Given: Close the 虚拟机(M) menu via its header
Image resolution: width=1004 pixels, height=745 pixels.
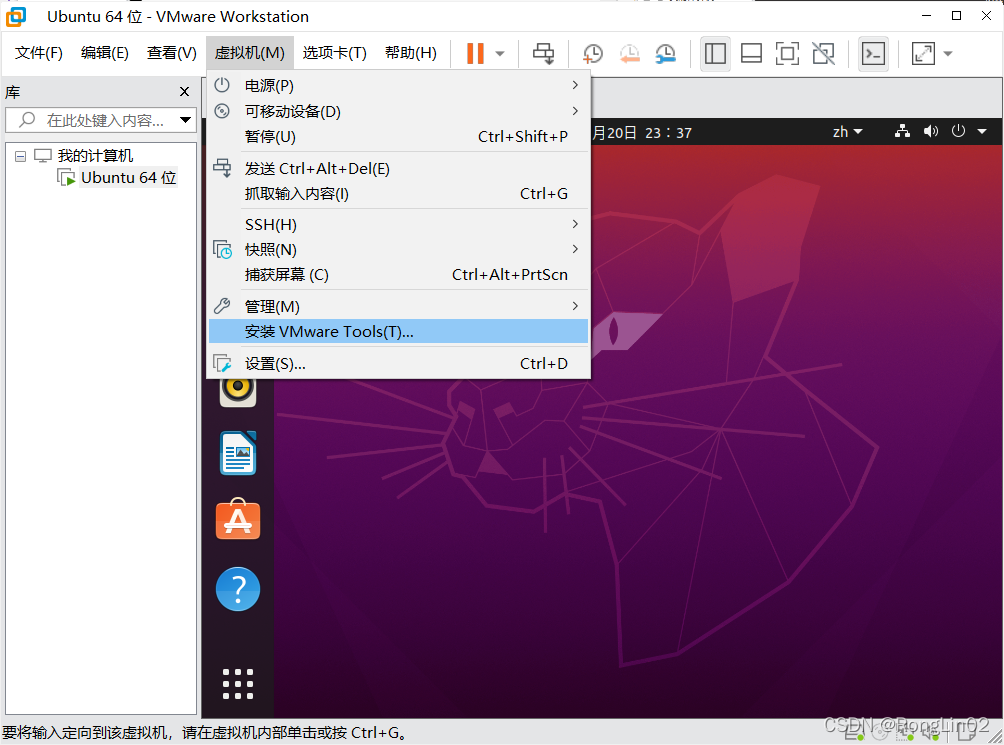Looking at the screenshot, I should [x=250, y=53].
